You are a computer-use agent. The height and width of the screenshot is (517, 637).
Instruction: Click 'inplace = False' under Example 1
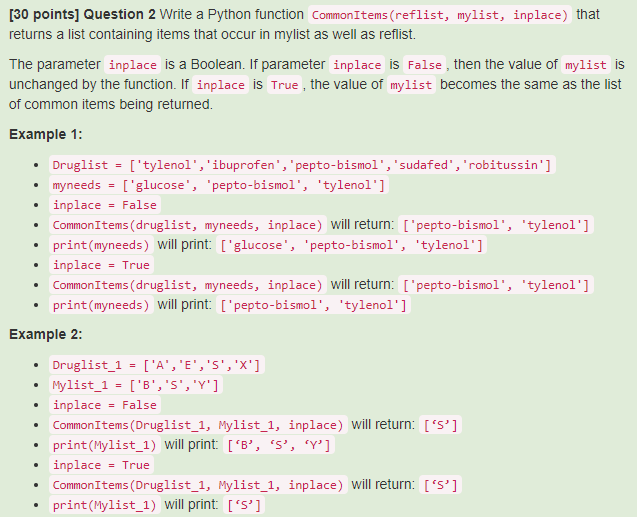click(105, 205)
